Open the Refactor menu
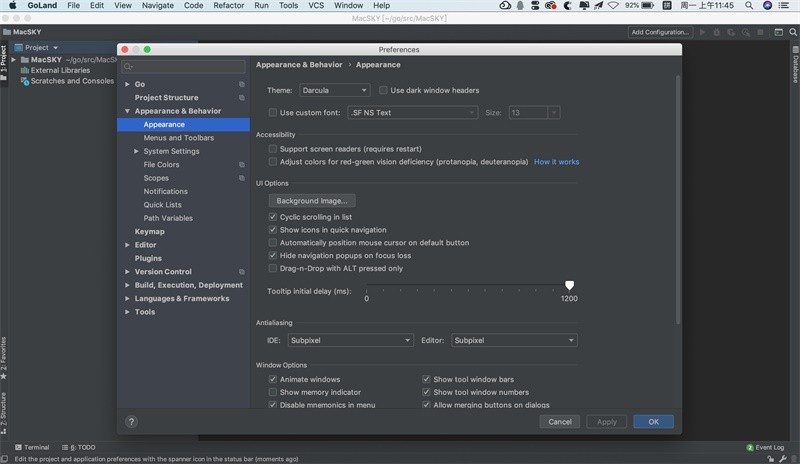The height and width of the screenshot is (464, 800). point(229,6)
